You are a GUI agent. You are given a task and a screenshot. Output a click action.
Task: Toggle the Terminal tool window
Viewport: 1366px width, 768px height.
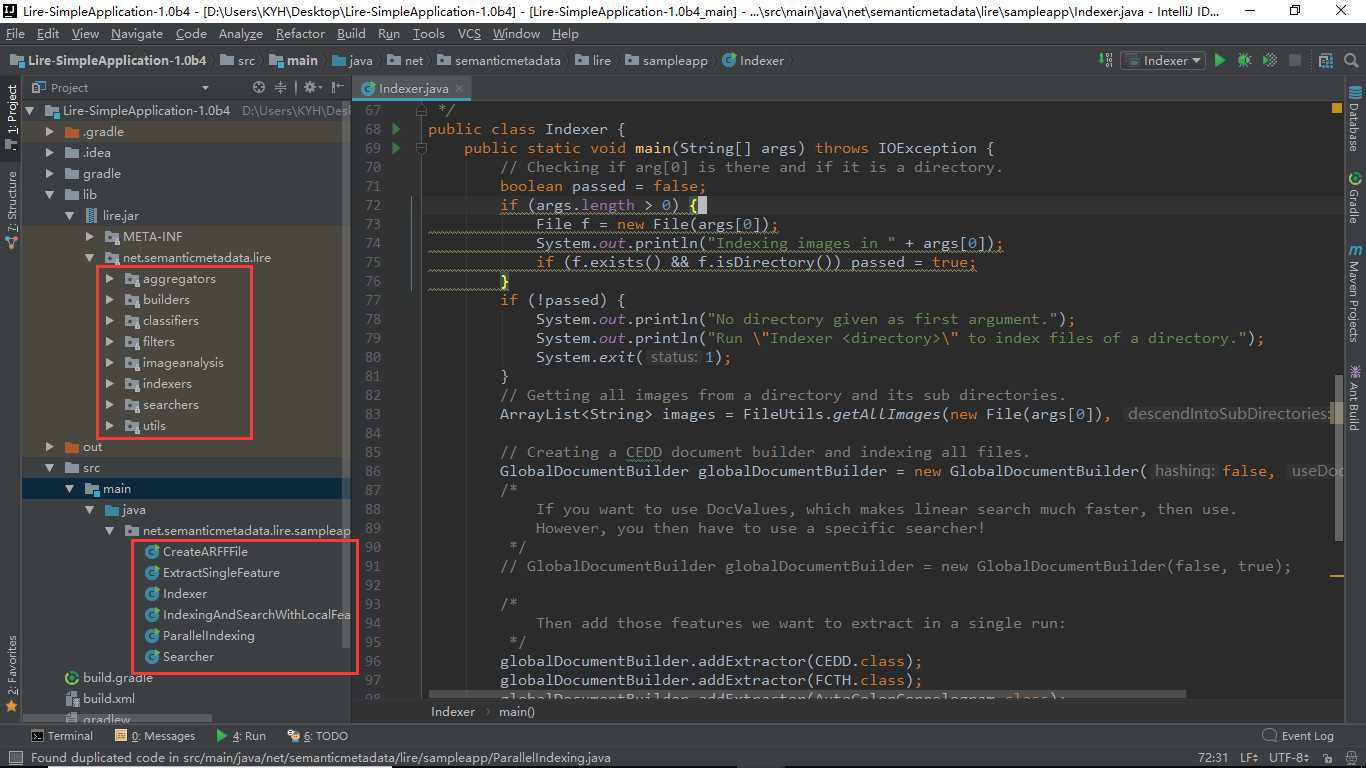(x=61, y=735)
